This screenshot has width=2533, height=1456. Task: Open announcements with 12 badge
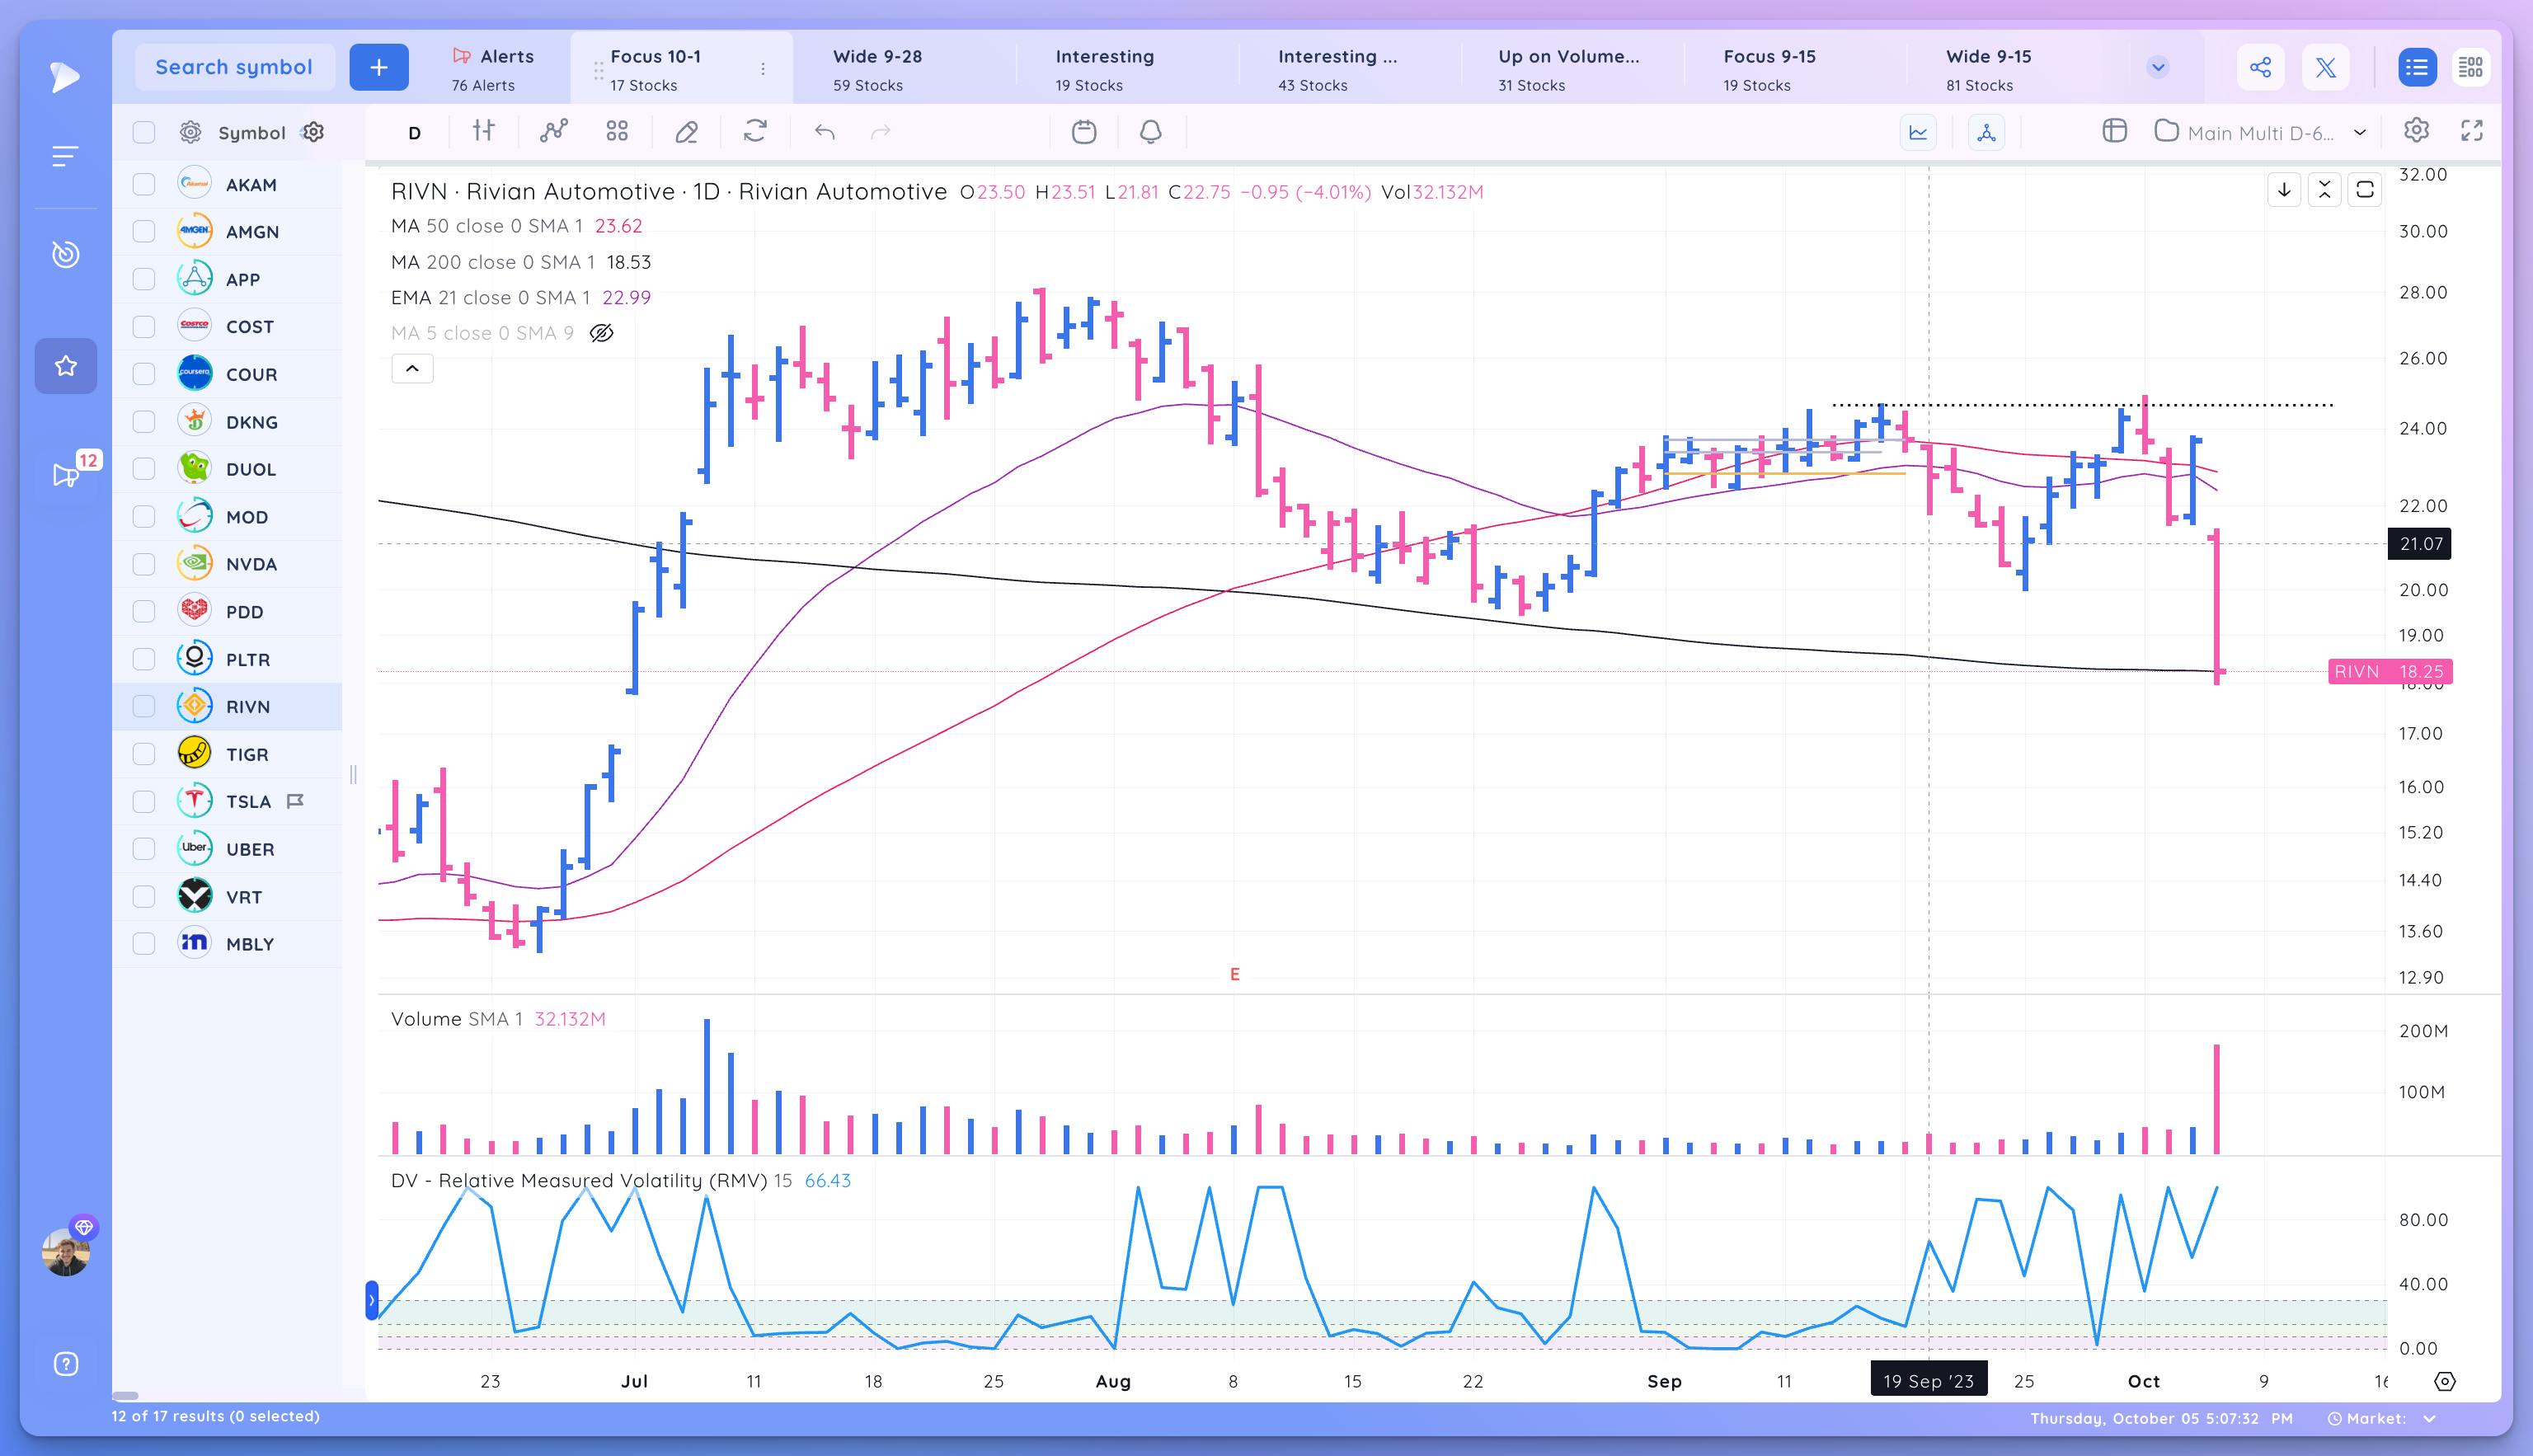point(66,475)
